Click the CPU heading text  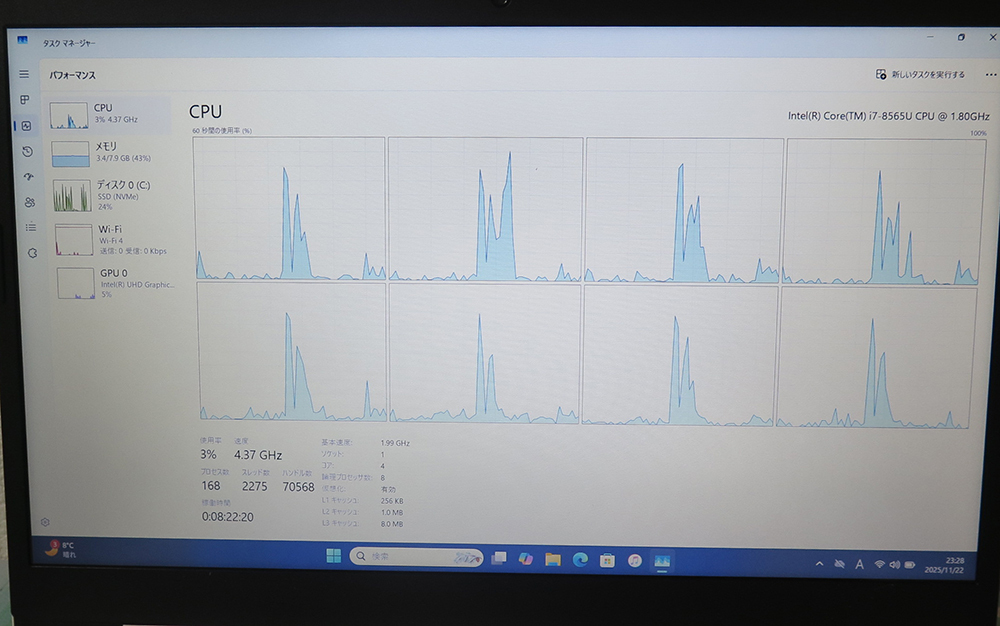click(205, 112)
